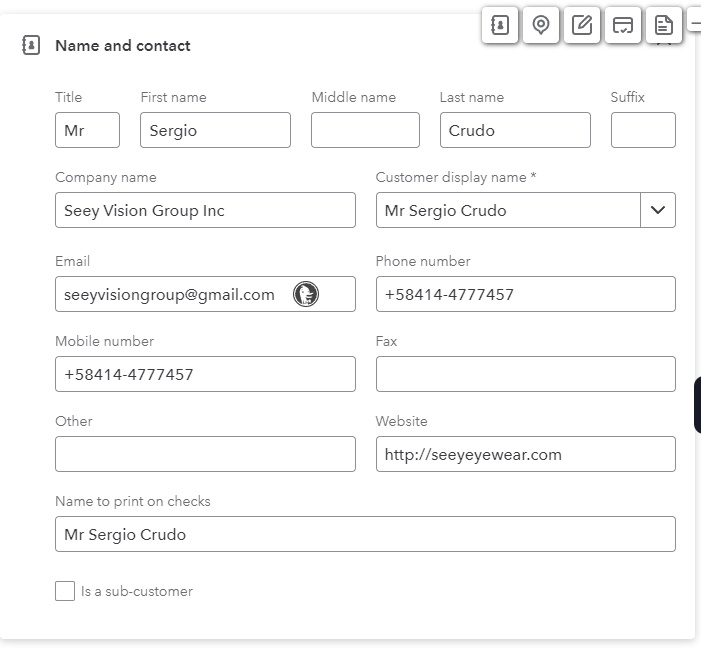Tick the Is a sub-customer checkbox
The height and width of the screenshot is (649, 701).
65,591
